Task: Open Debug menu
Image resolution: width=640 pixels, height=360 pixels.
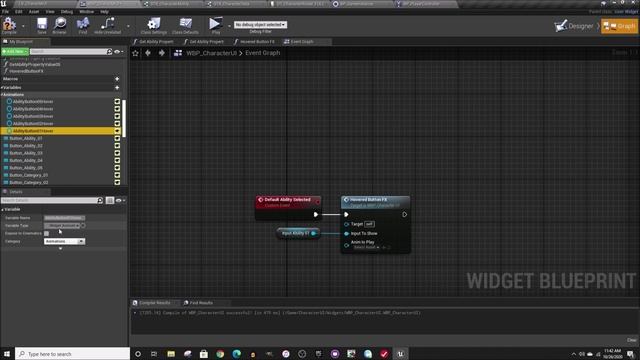Action: [x=67, y=12]
